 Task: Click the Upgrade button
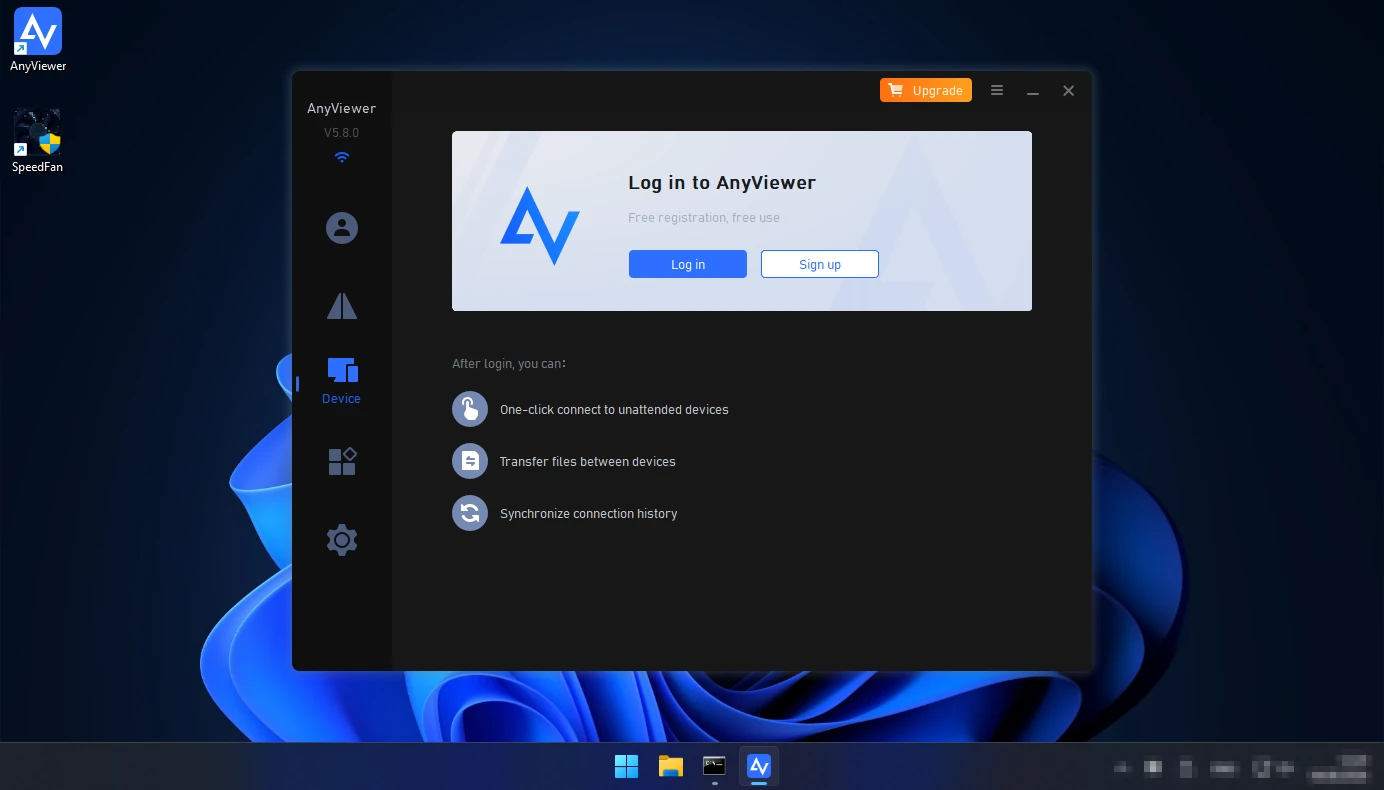[926, 90]
